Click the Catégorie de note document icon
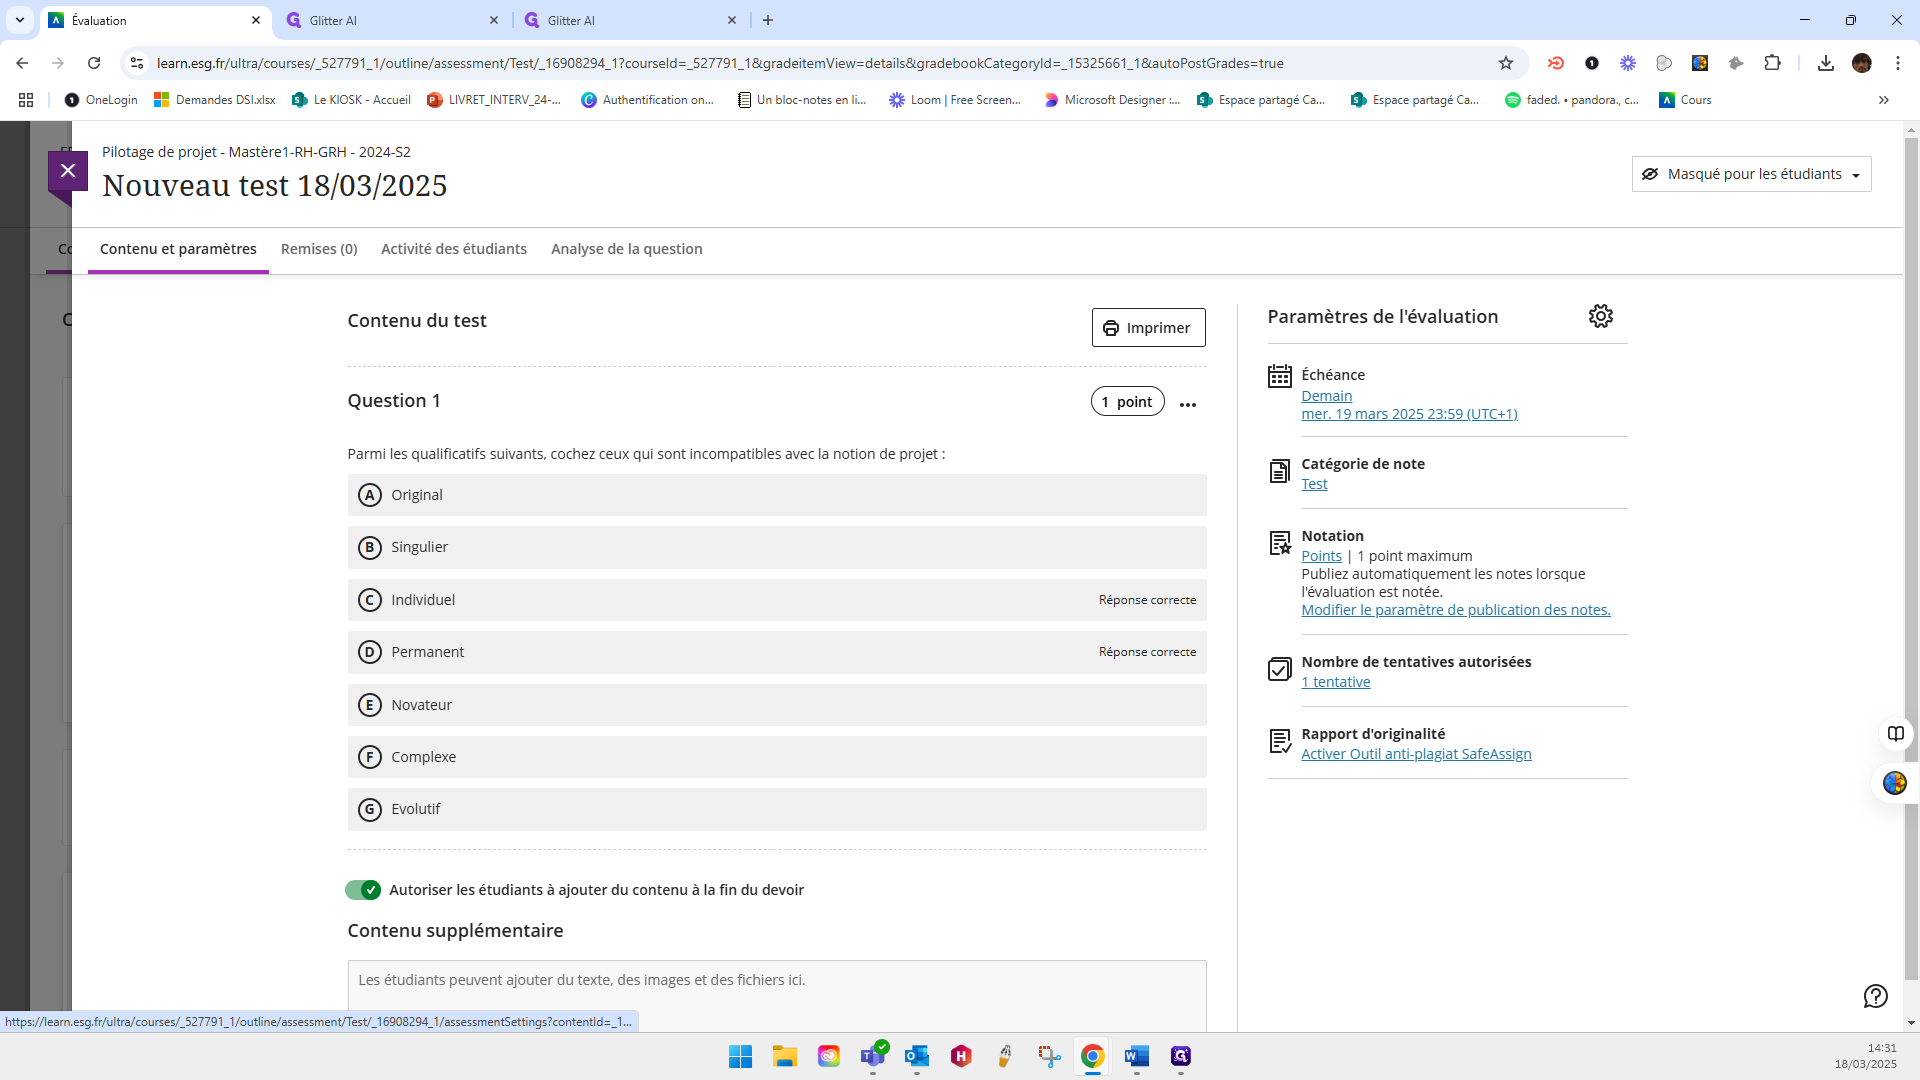This screenshot has width=1920, height=1080. pyautogui.click(x=1279, y=471)
